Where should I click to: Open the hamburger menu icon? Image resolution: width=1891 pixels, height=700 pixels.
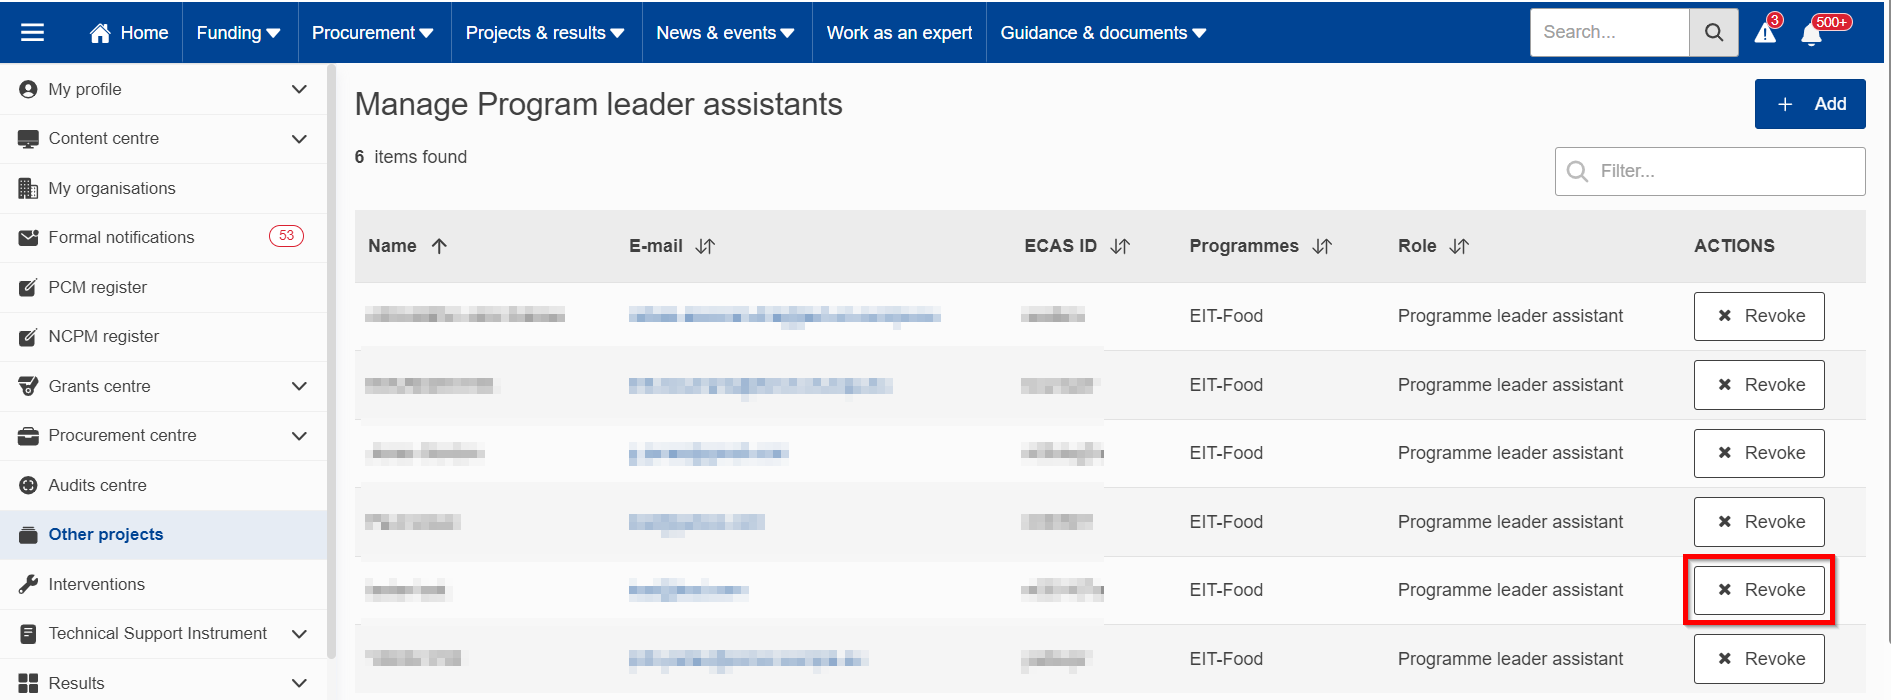[32, 33]
